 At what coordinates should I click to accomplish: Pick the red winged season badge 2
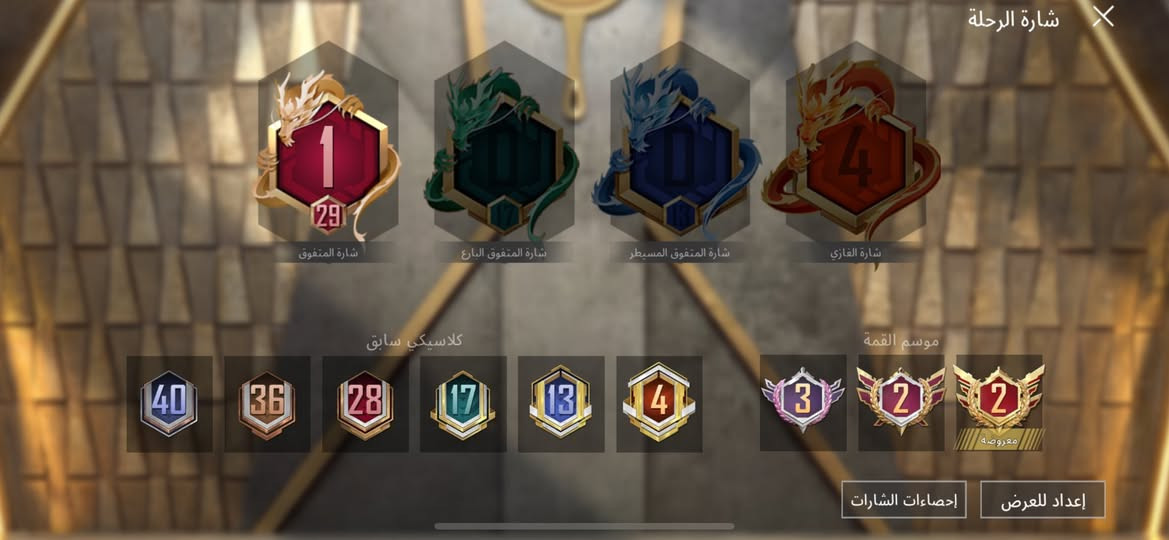click(901, 403)
